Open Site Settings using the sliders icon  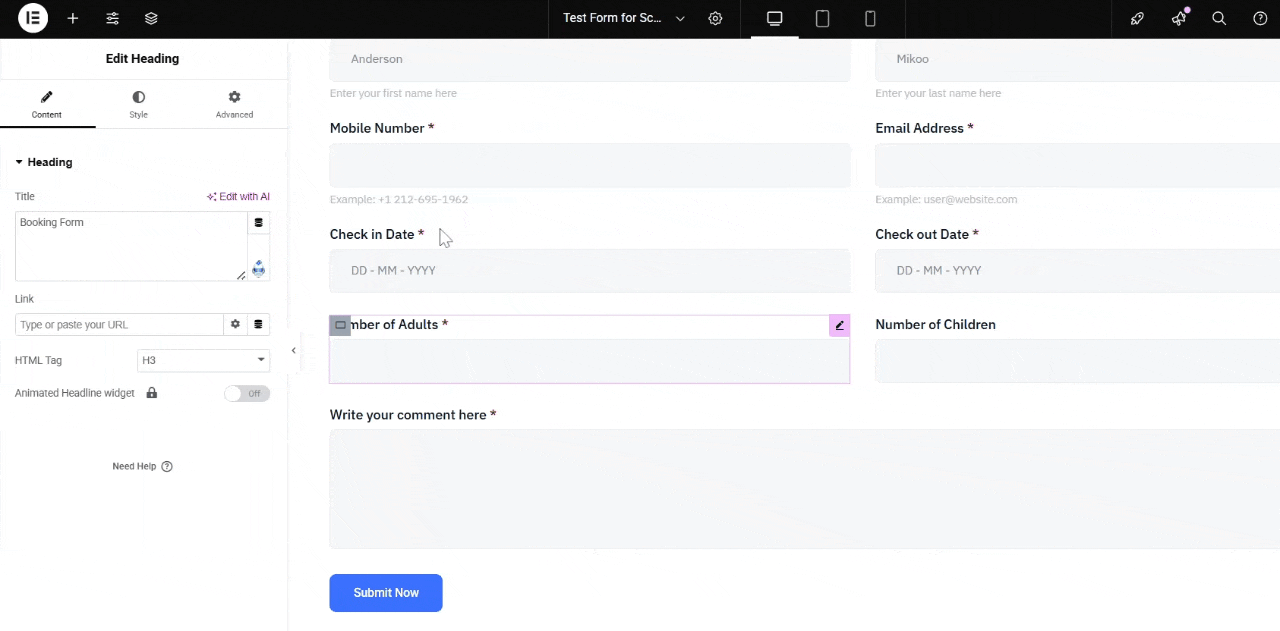click(x=112, y=18)
